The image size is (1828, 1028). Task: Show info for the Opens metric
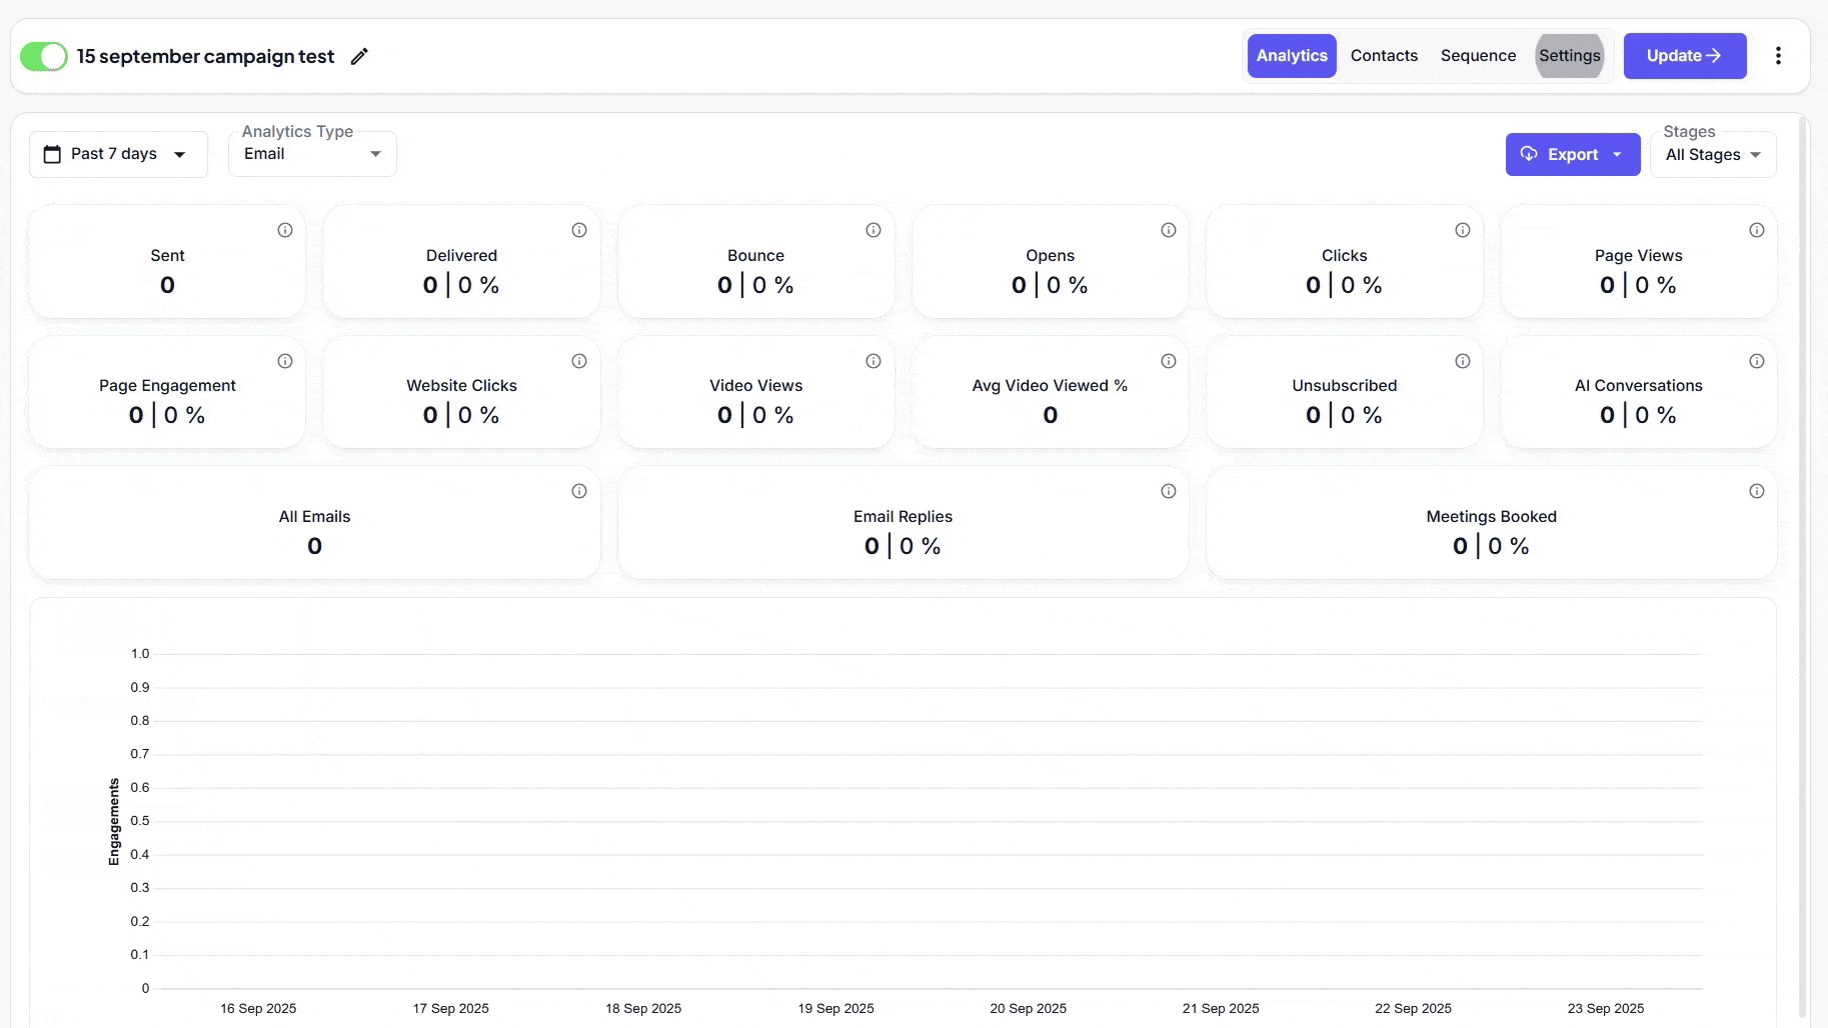pyautogui.click(x=1168, y=230)
